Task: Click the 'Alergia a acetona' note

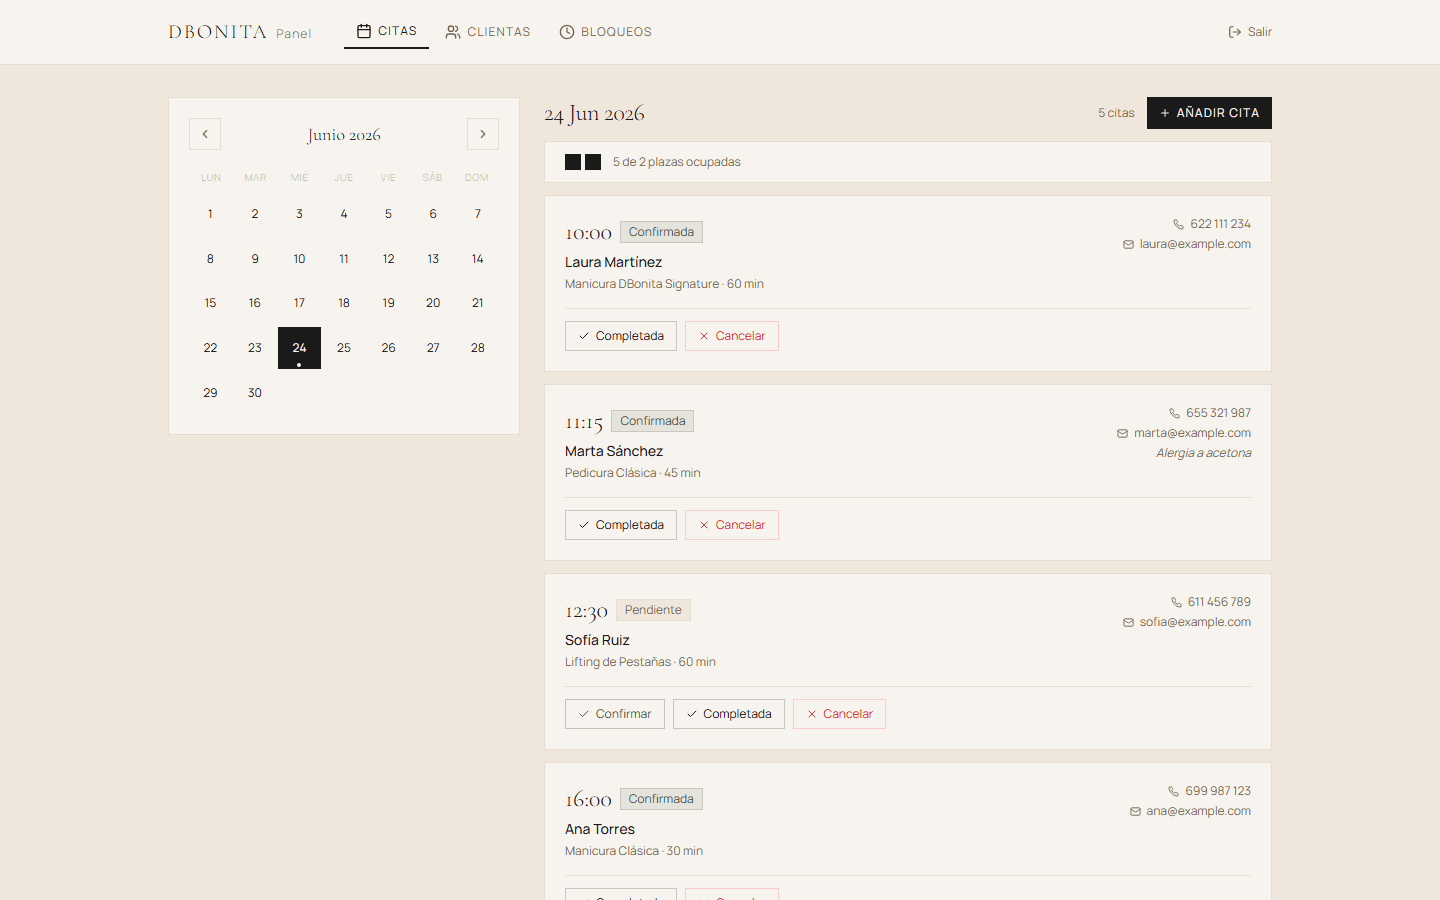Action: [x=1203, y=453]
